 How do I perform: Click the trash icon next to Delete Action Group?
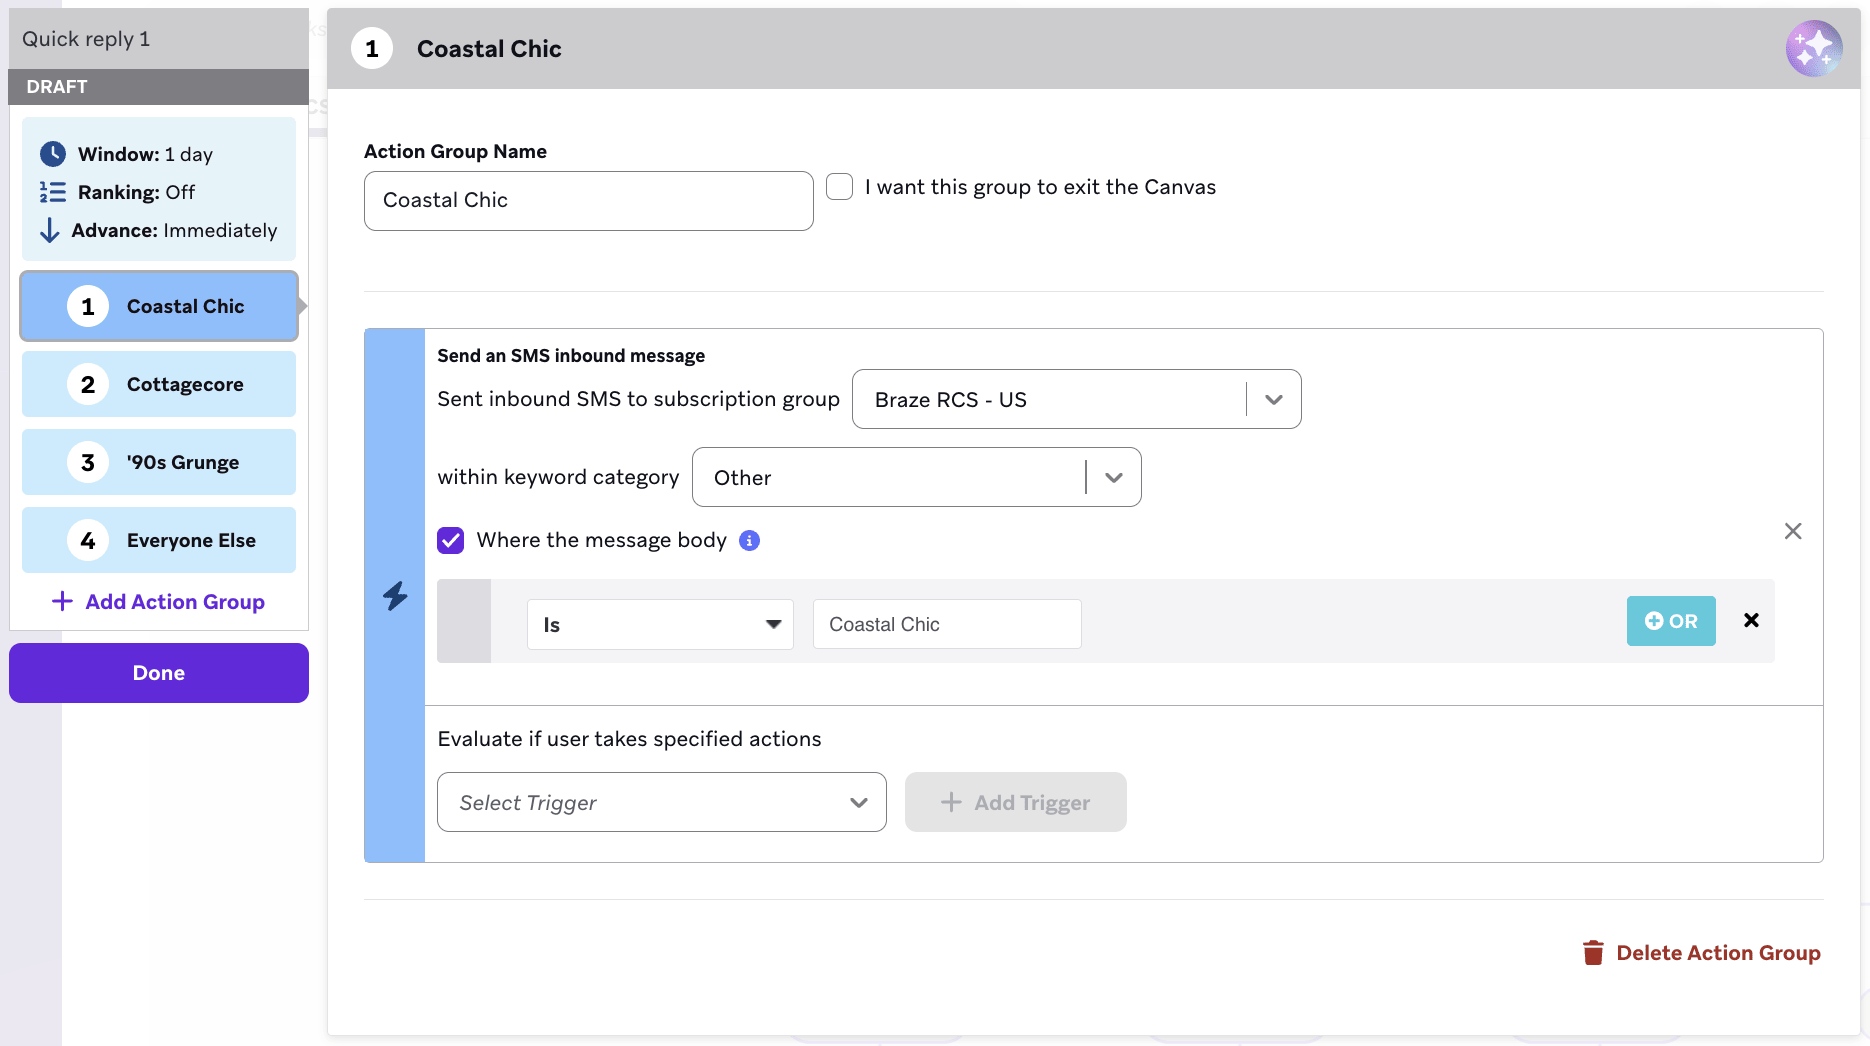[x=1594, y=952]
